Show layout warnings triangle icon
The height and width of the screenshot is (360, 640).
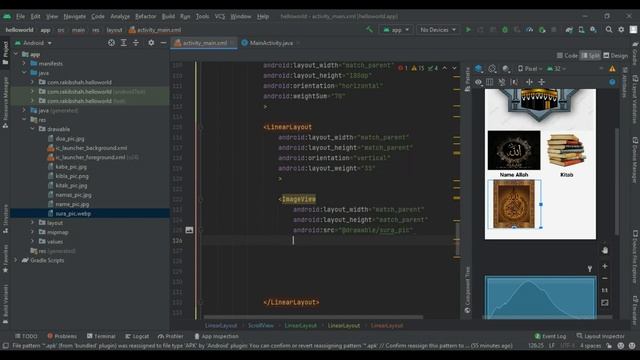[612, 69]
